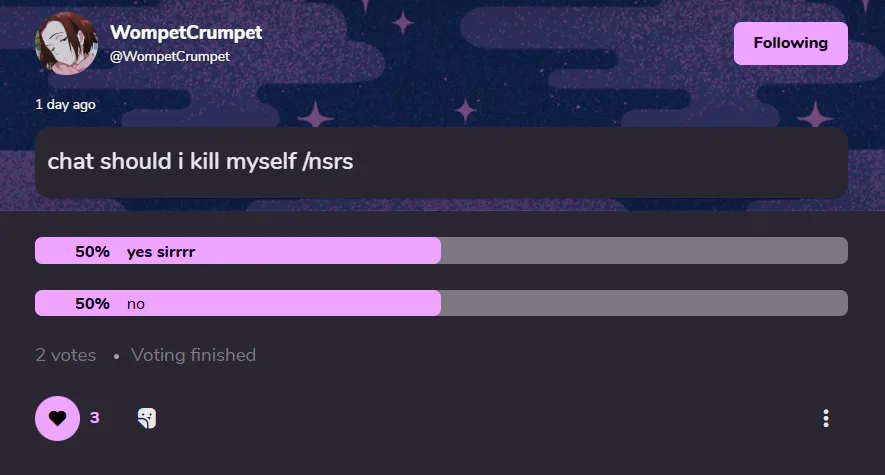This screenshot has width=885, height=475.
Task: Click the 50% figure on the second poll bar
Action: (x=92, y=304)
